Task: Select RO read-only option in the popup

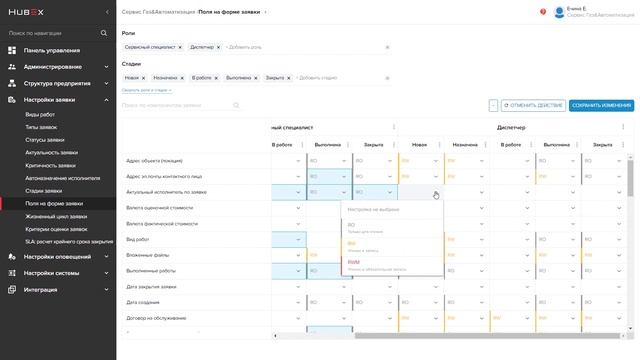Action: point(392,228)
